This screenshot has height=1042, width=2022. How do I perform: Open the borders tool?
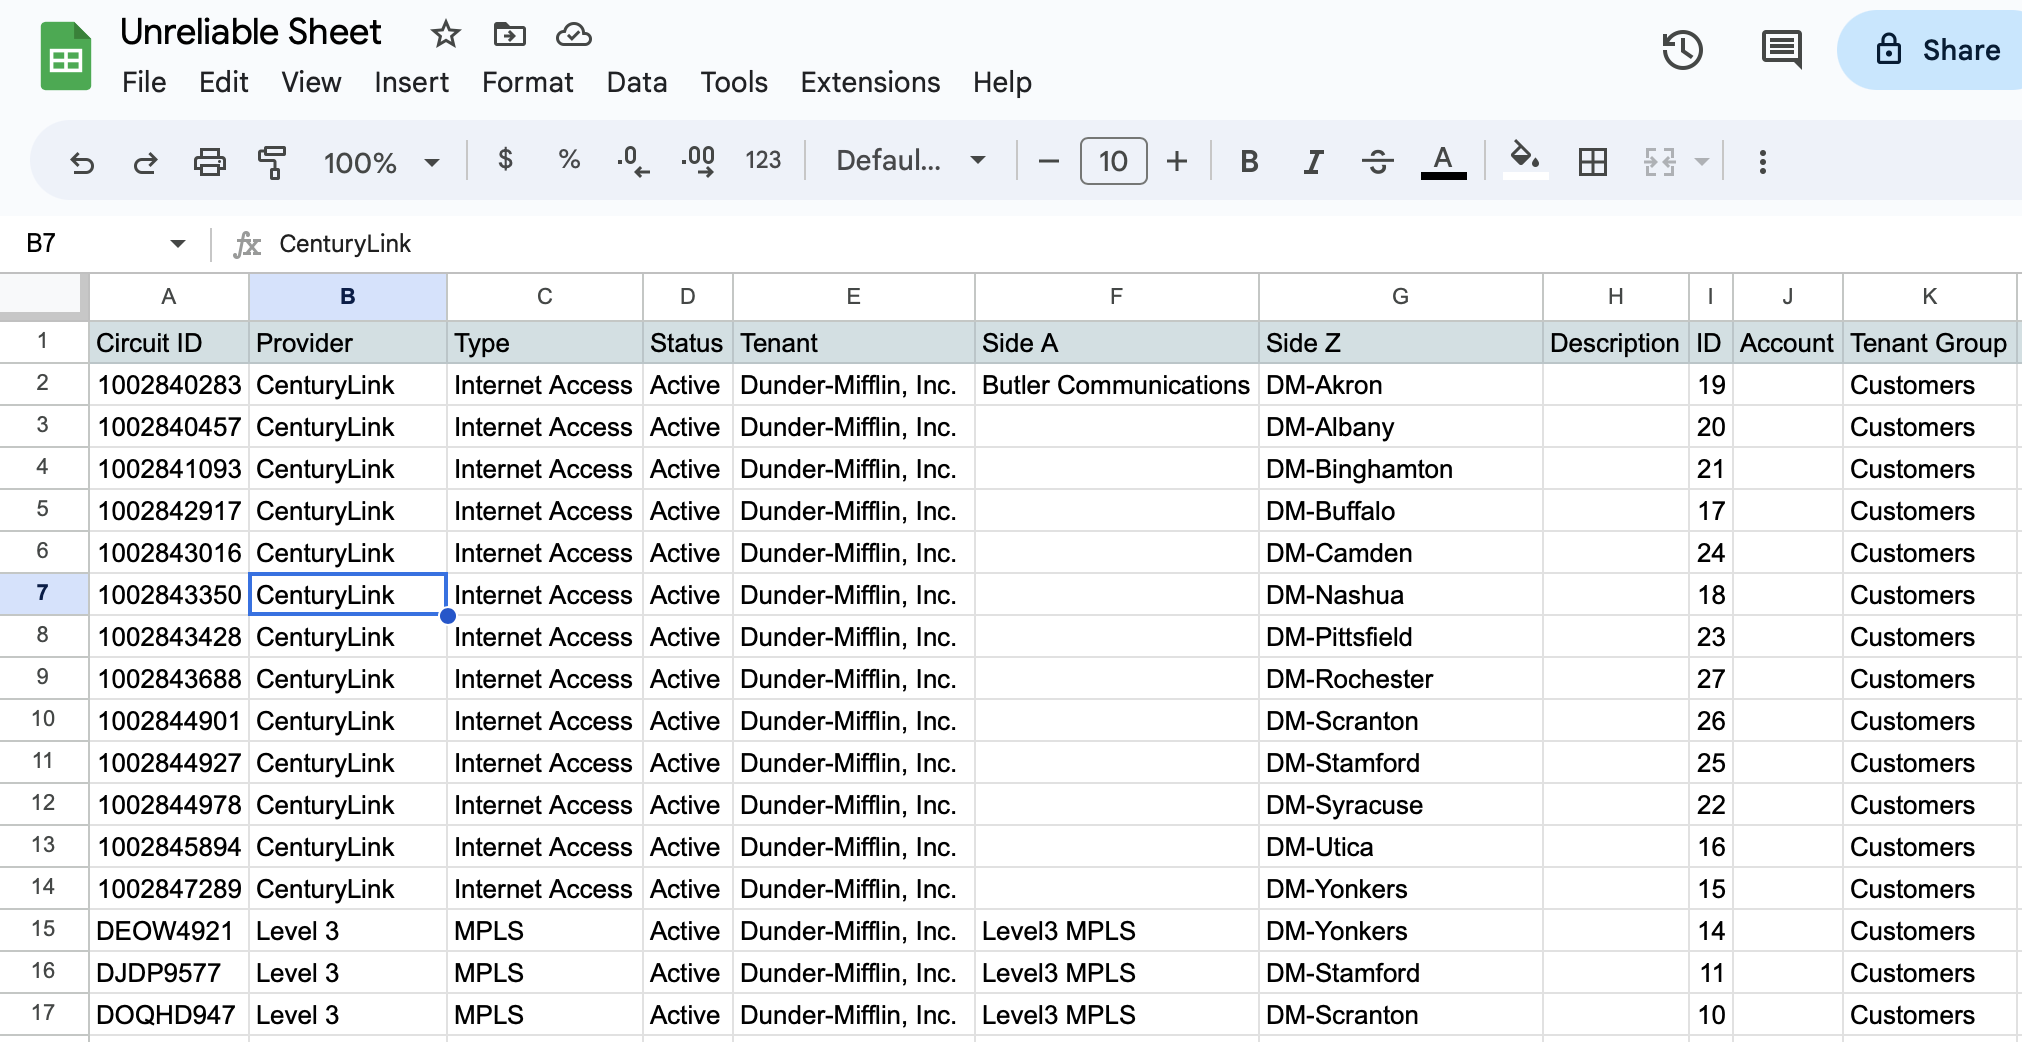tap(1592, 162)
